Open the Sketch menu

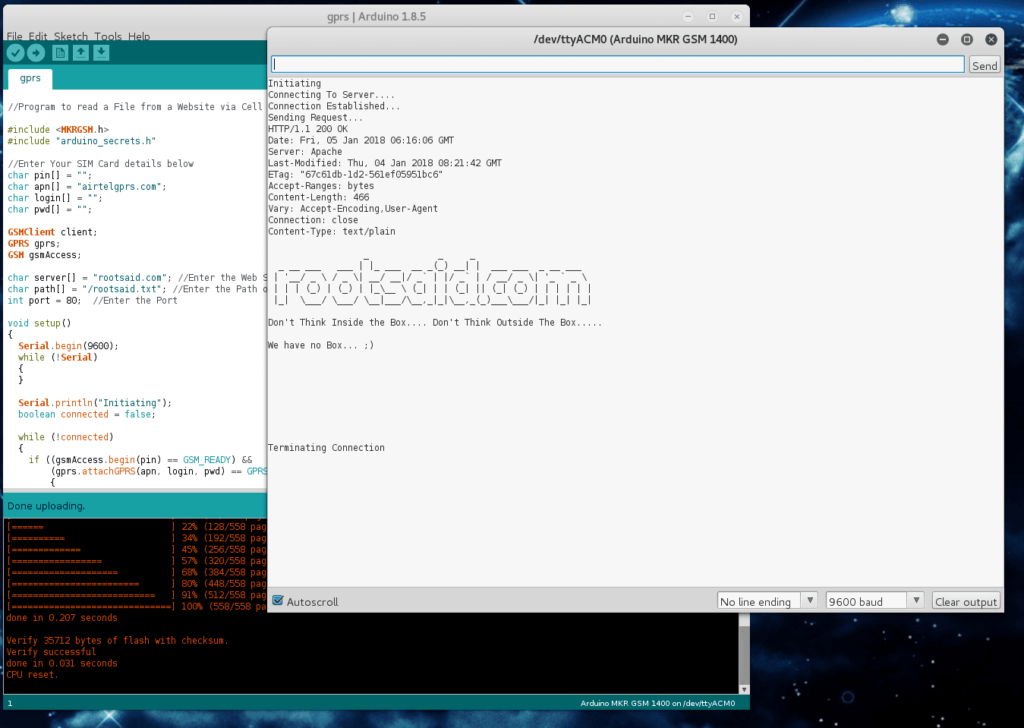(x=70, y=36)
